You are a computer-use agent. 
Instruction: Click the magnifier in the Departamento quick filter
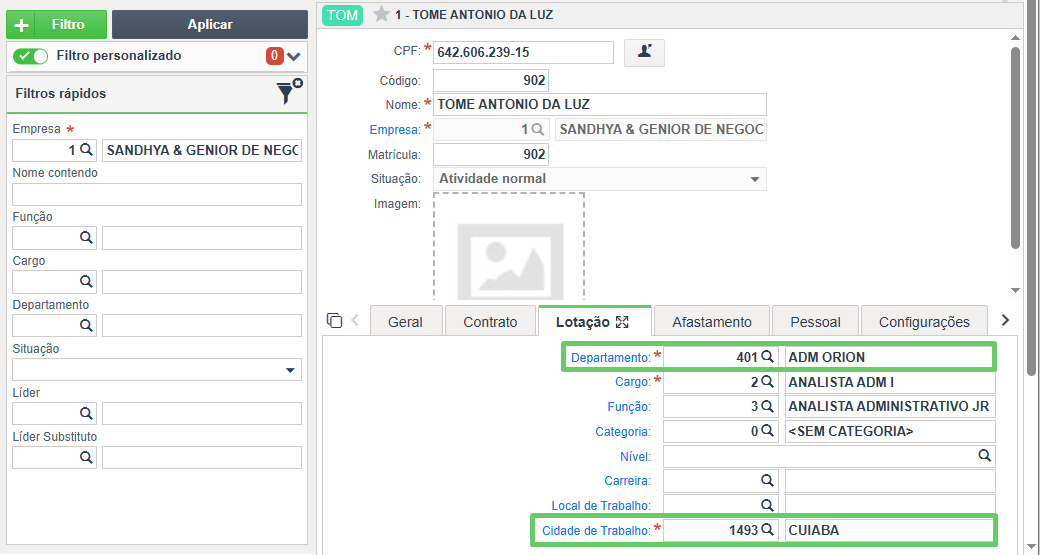pos(86,325)
